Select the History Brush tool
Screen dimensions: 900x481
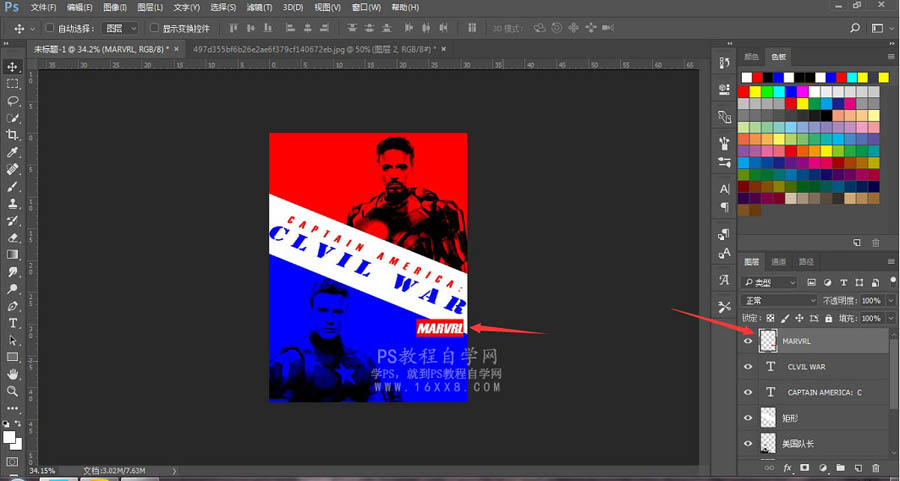click(12, 221)
